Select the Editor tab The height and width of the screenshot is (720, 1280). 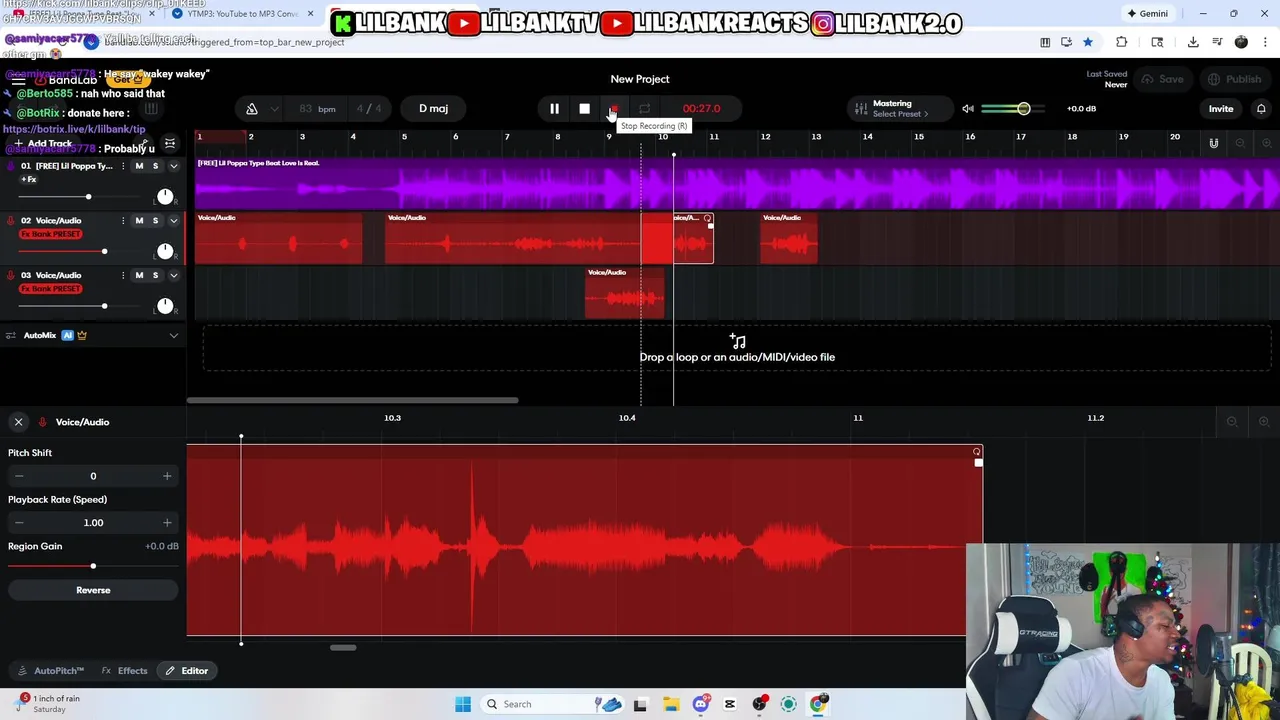[187, 671]
